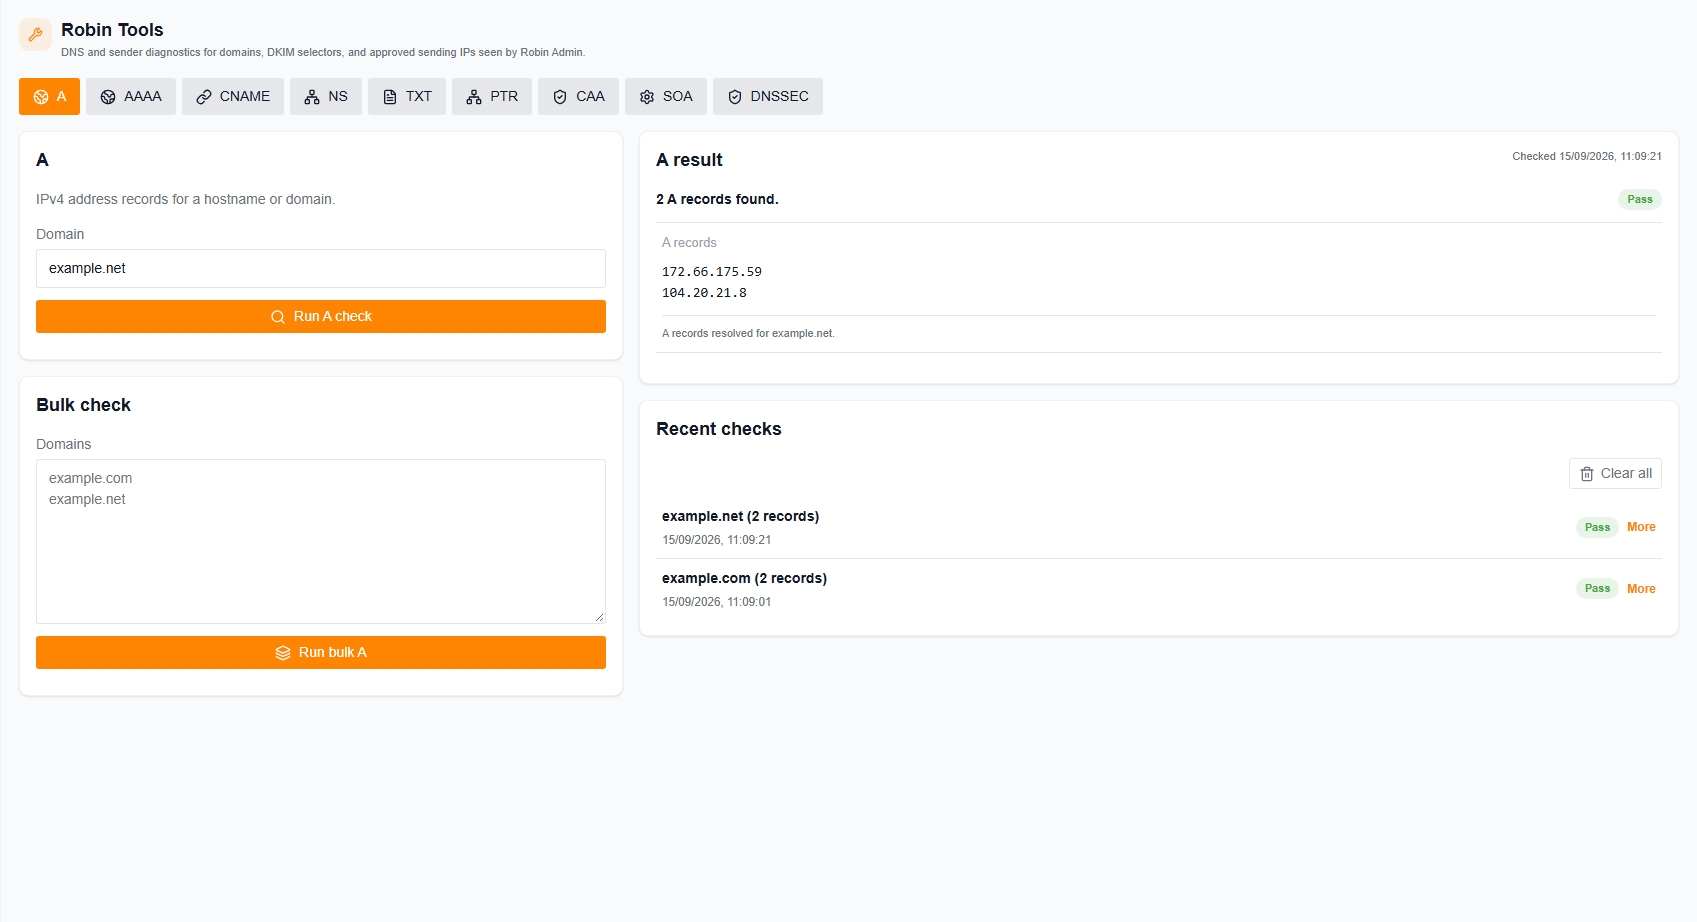Click example.net (2 records) entry
The image size is (1697, 922).
pos(740,516)
